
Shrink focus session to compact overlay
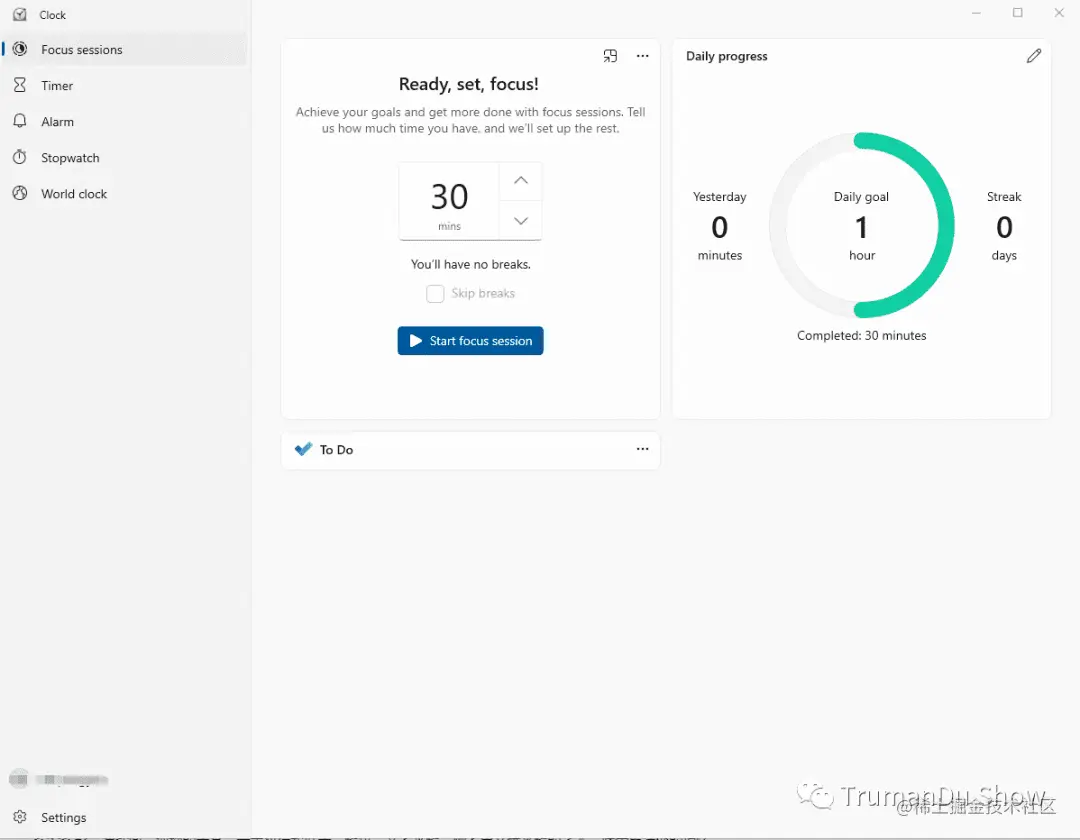click(610, 56)
